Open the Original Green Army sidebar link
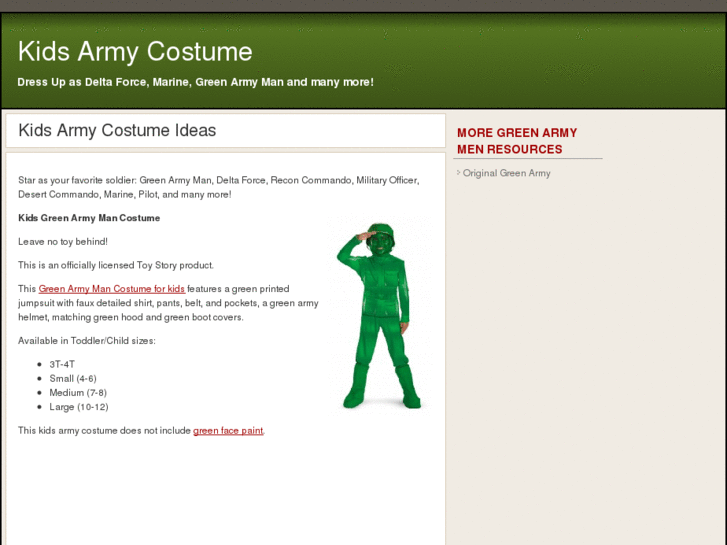 coord(506,173)
